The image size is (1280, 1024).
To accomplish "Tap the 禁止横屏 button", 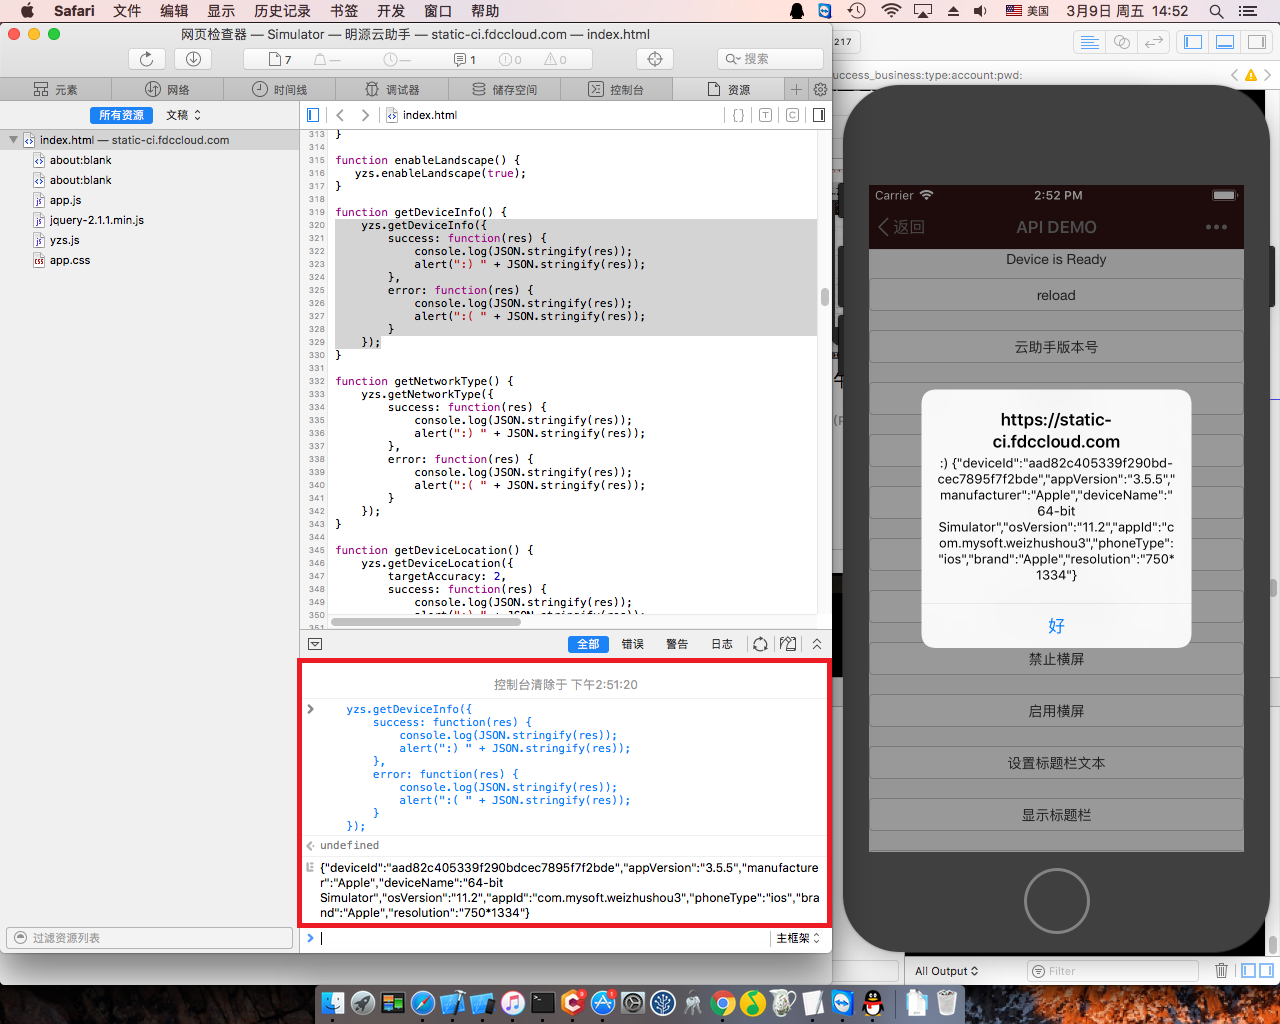I will coord(1056,660).
